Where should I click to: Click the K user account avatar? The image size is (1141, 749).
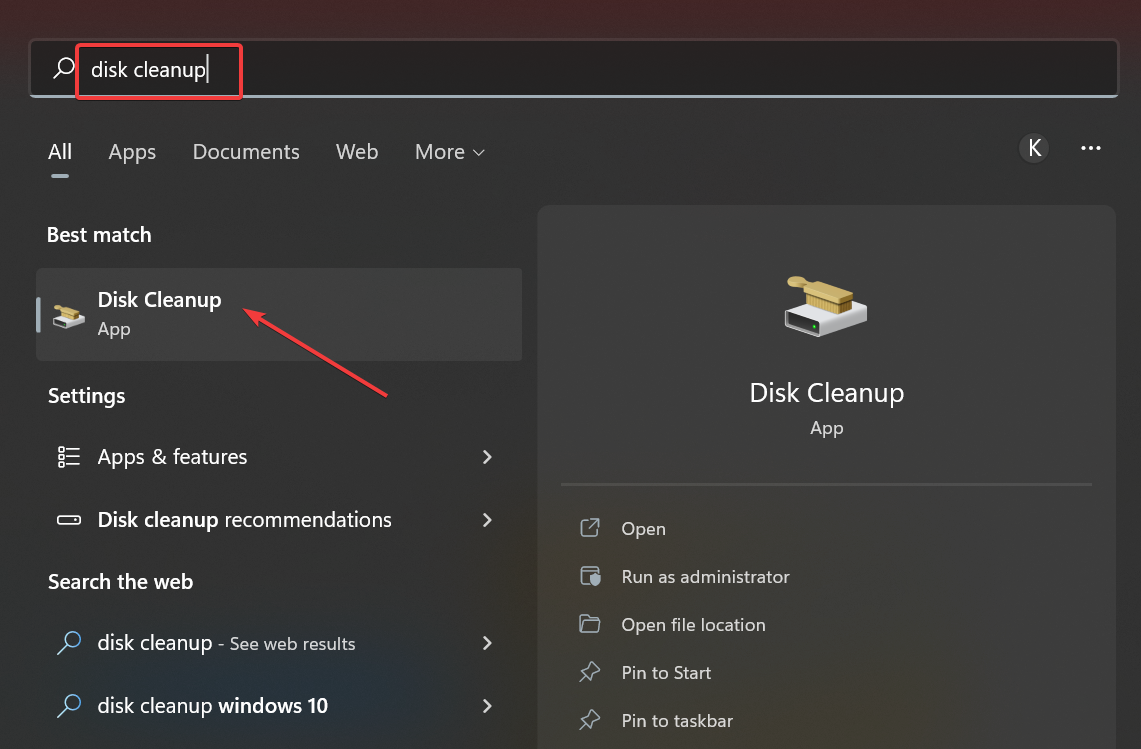1035,149
